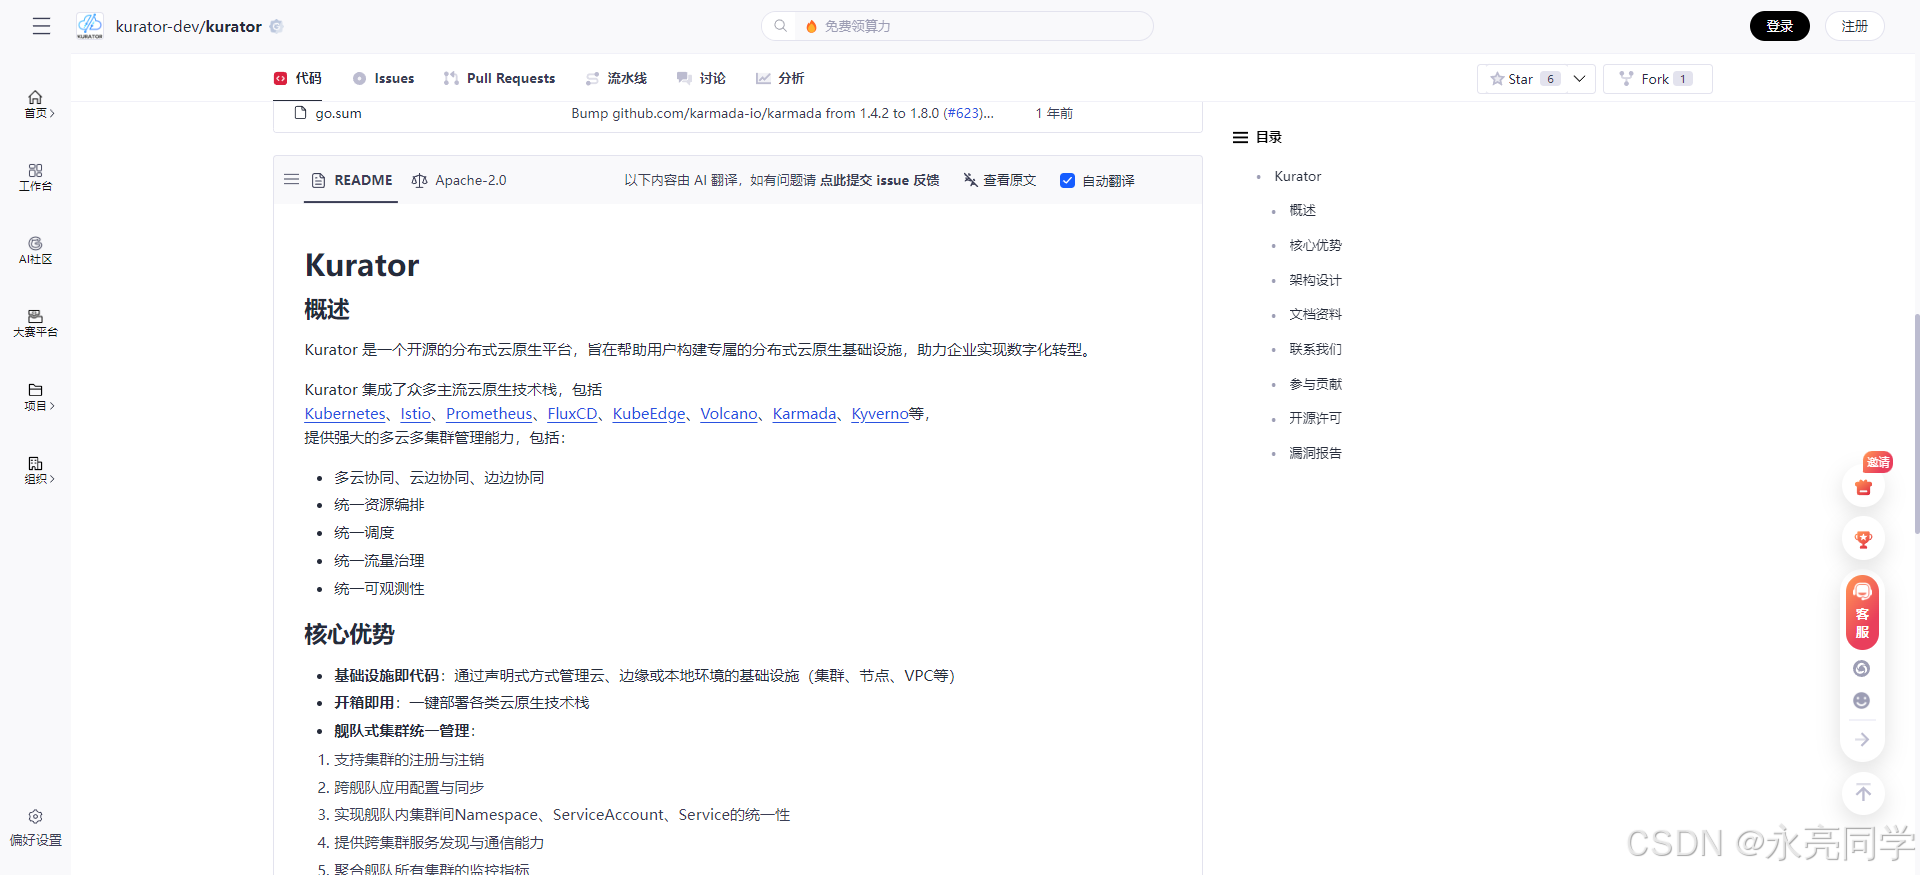
Task: Click the go.sum file icon
Action: (x=299, y=113)
